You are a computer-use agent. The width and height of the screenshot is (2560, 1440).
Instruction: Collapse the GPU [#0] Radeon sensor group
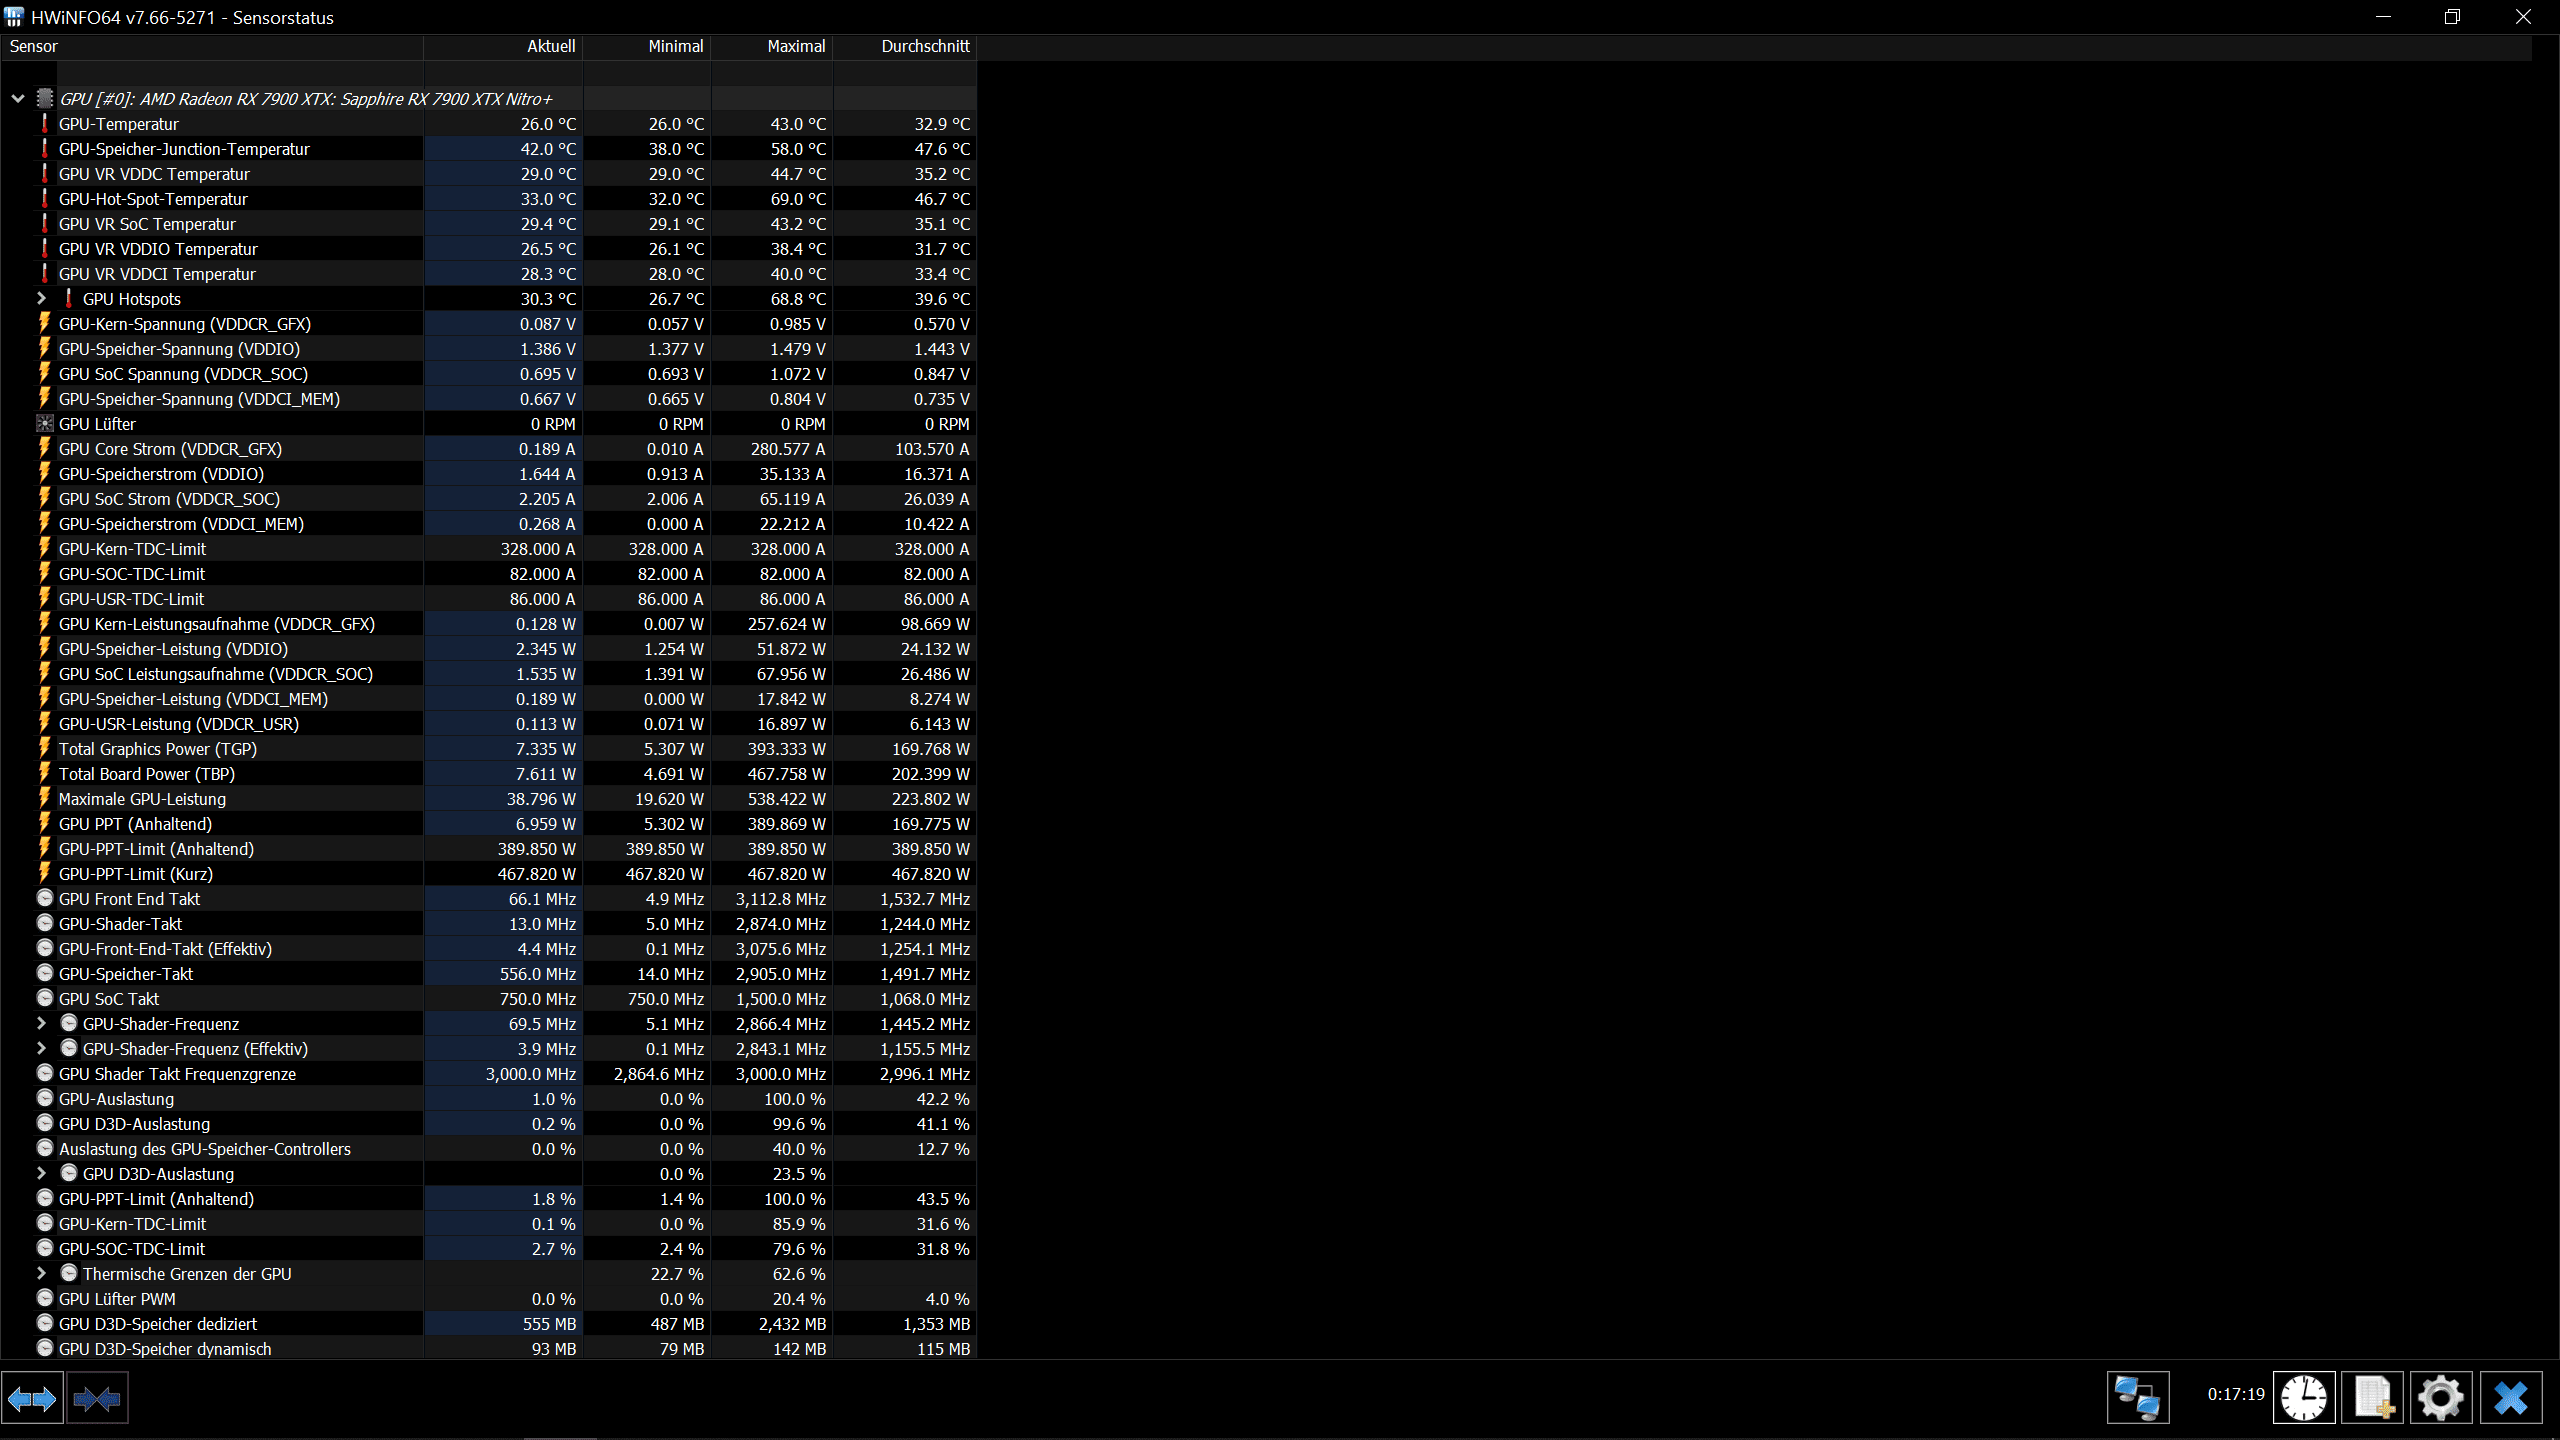(18, 99)
